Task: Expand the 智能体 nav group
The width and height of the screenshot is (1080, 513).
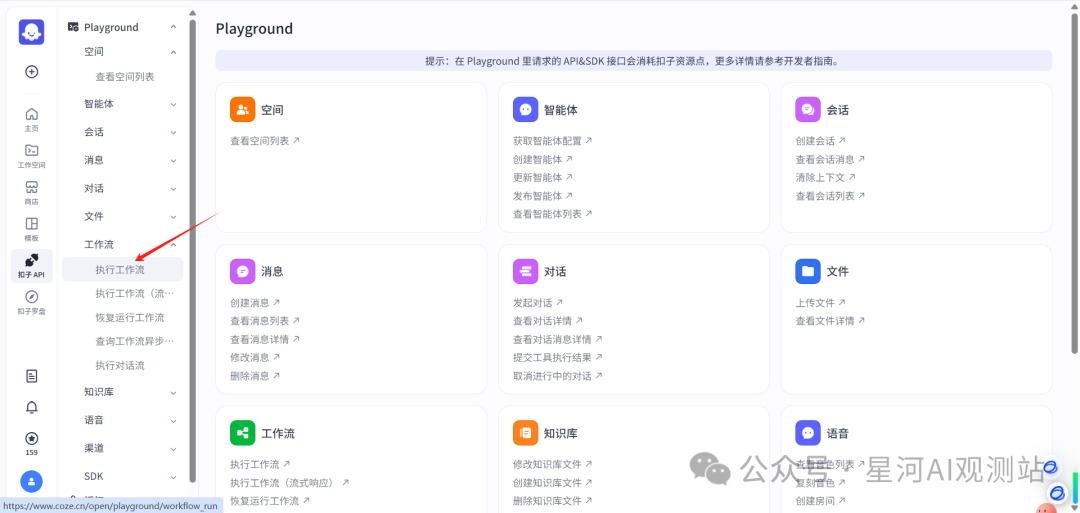Action: point(174,104)
